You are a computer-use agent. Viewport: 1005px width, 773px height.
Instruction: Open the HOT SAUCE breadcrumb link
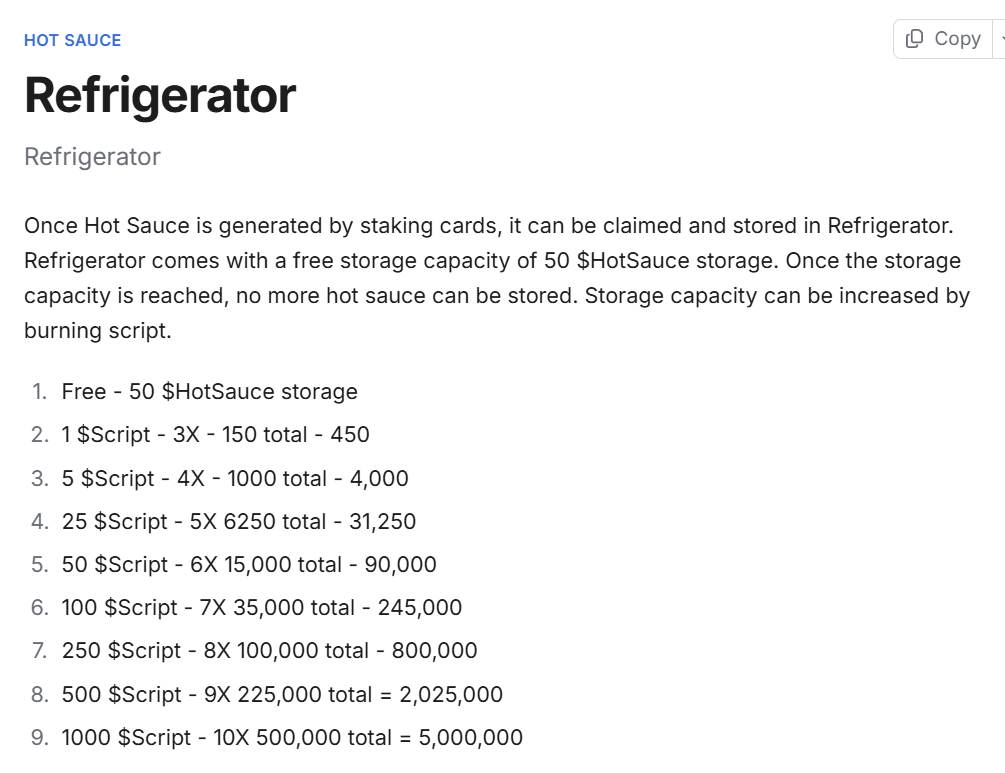point(72,40)
